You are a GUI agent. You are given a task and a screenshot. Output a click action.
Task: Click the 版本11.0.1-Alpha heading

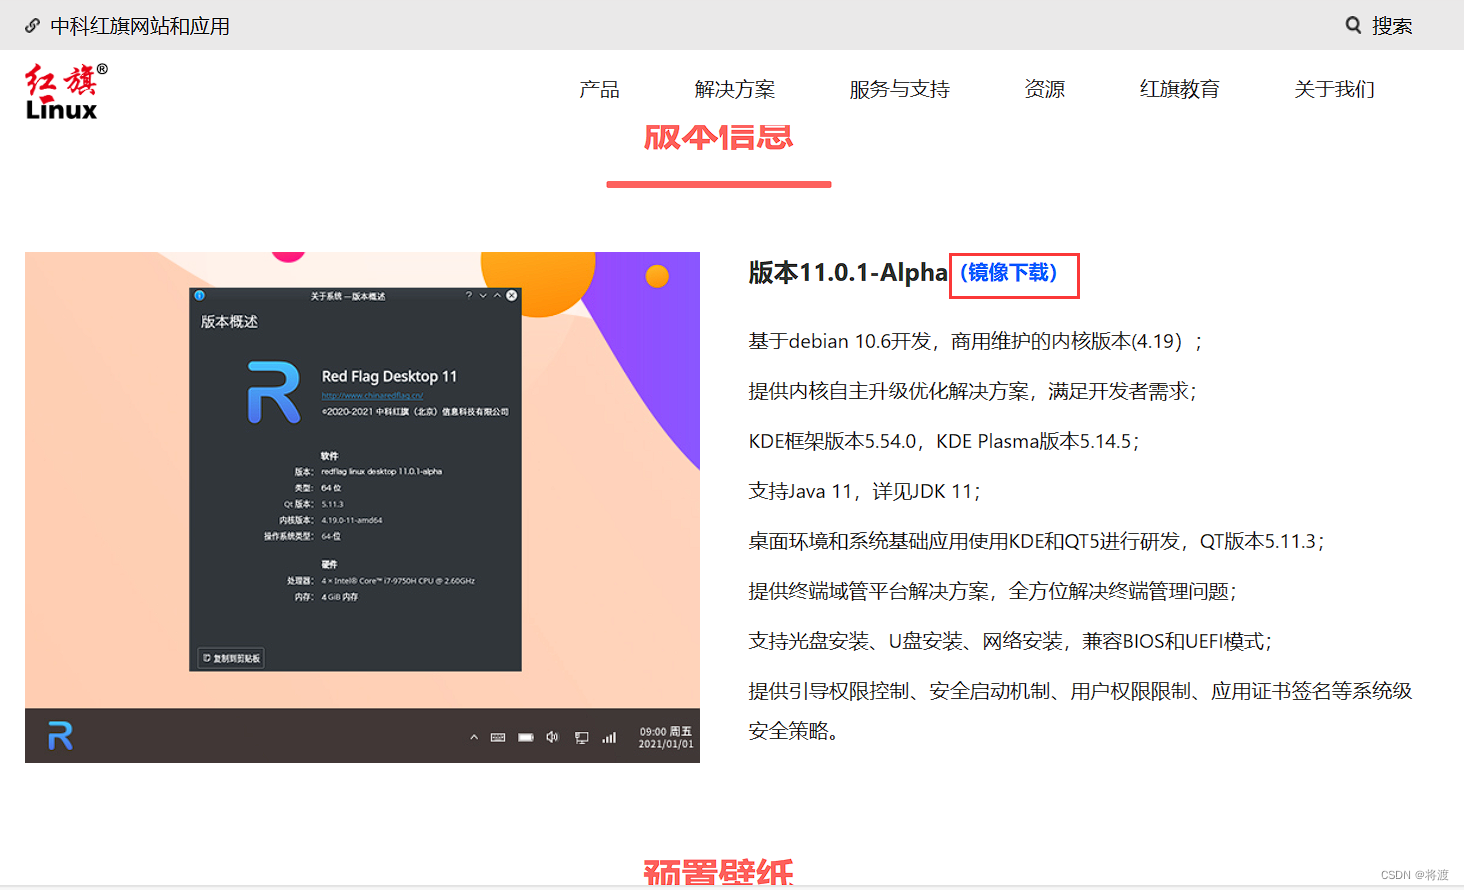(x=848, y=272)
